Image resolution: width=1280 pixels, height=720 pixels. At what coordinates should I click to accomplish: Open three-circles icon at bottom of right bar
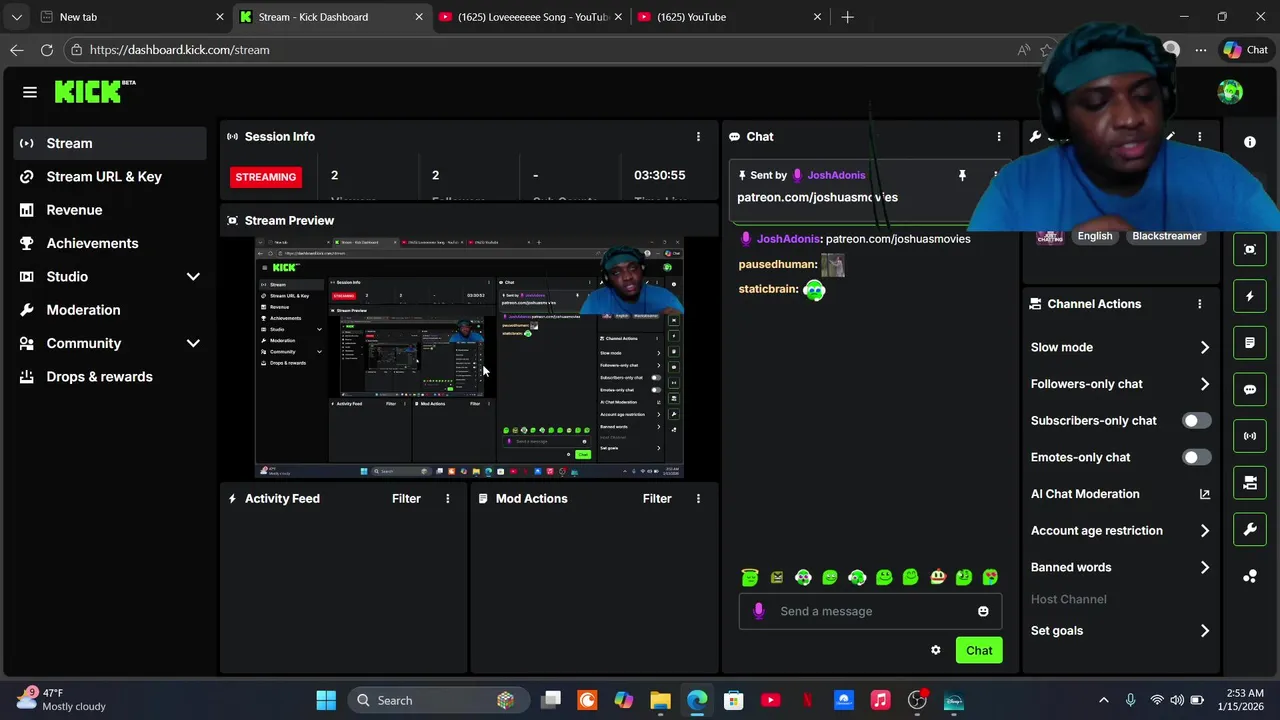tap(1250, 576)
